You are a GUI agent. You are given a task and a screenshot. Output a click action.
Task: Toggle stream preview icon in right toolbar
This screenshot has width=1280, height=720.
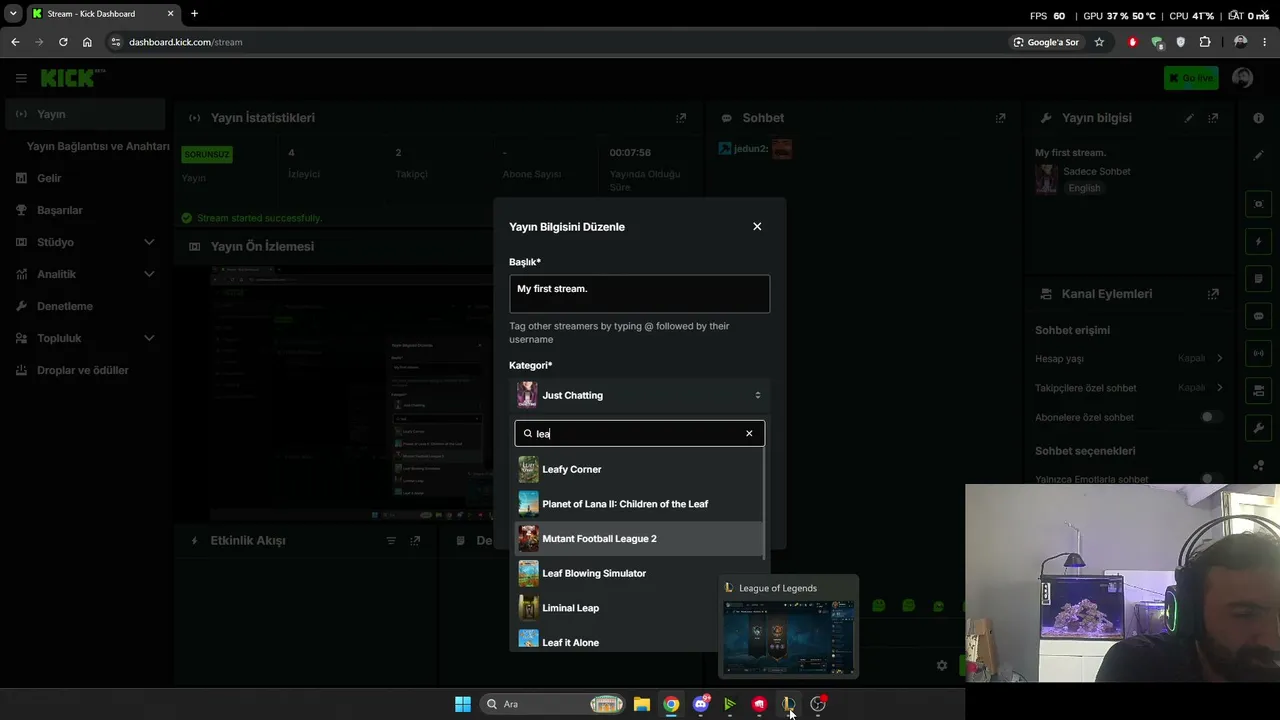(1259, 204)
